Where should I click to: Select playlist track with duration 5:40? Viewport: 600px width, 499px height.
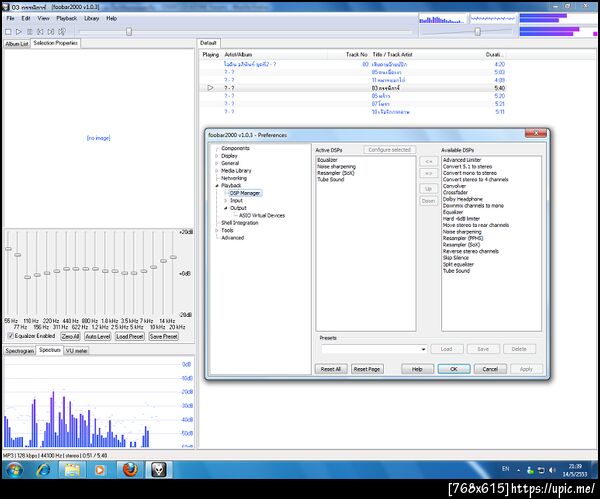pyautogui.click(x=354, y=88)
